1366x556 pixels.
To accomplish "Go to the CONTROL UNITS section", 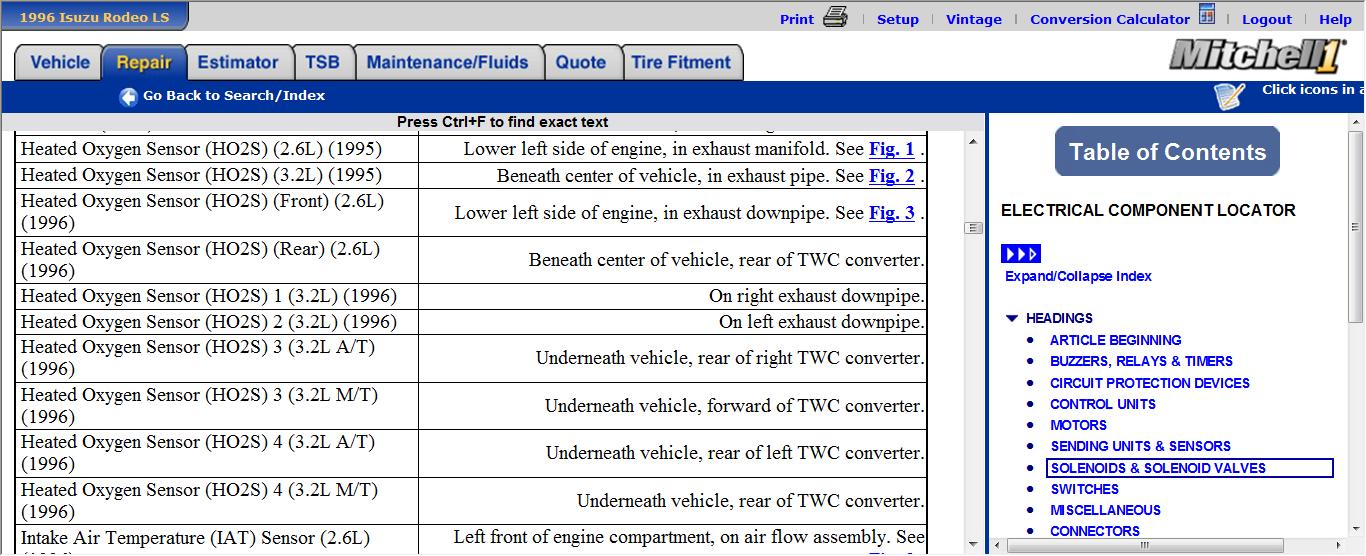I will 1103,404.
